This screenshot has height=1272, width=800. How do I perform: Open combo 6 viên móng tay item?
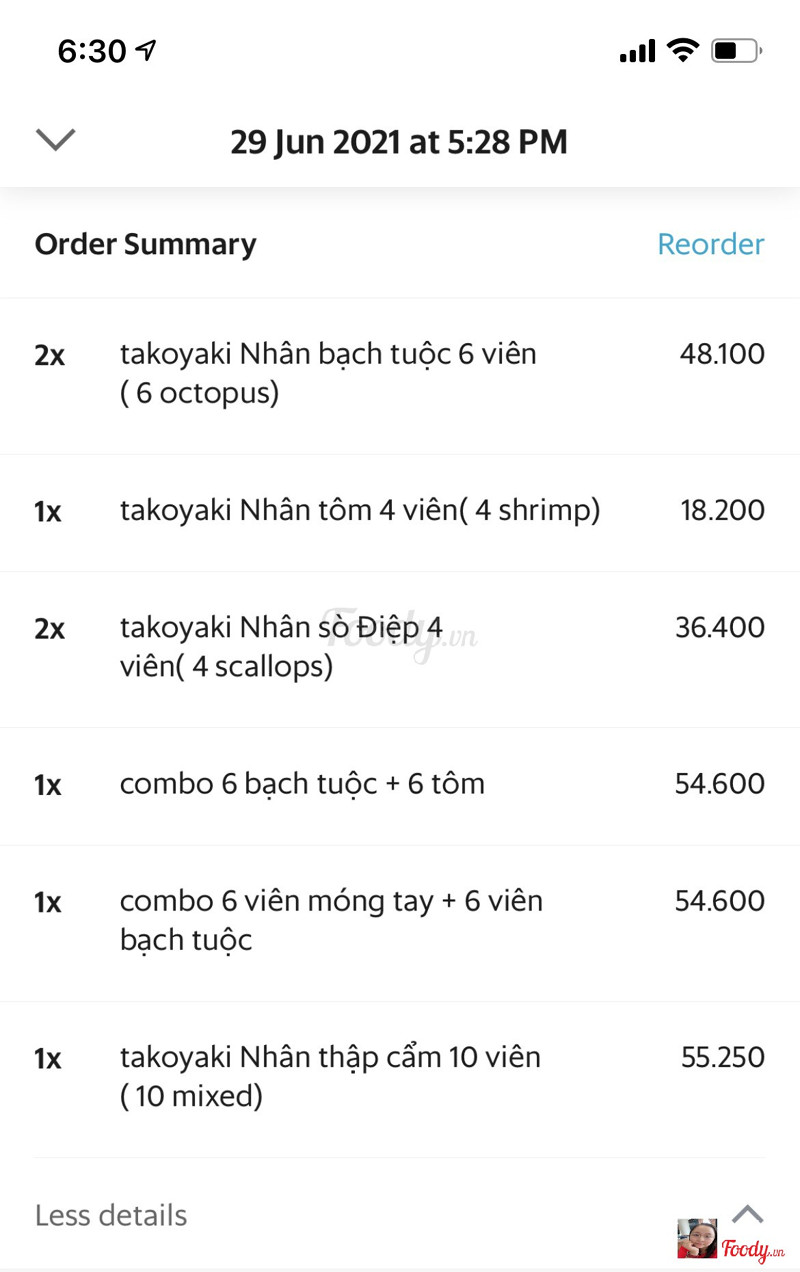tap(400, 922)
